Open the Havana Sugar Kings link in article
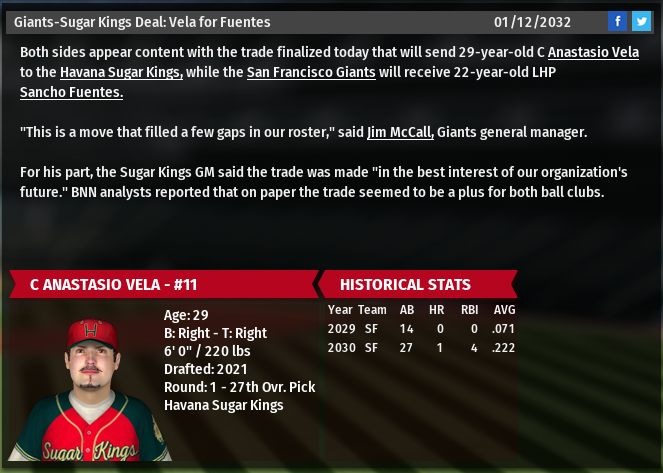The image size is (663, 473). pyautogui.click(x=121, y=71)
